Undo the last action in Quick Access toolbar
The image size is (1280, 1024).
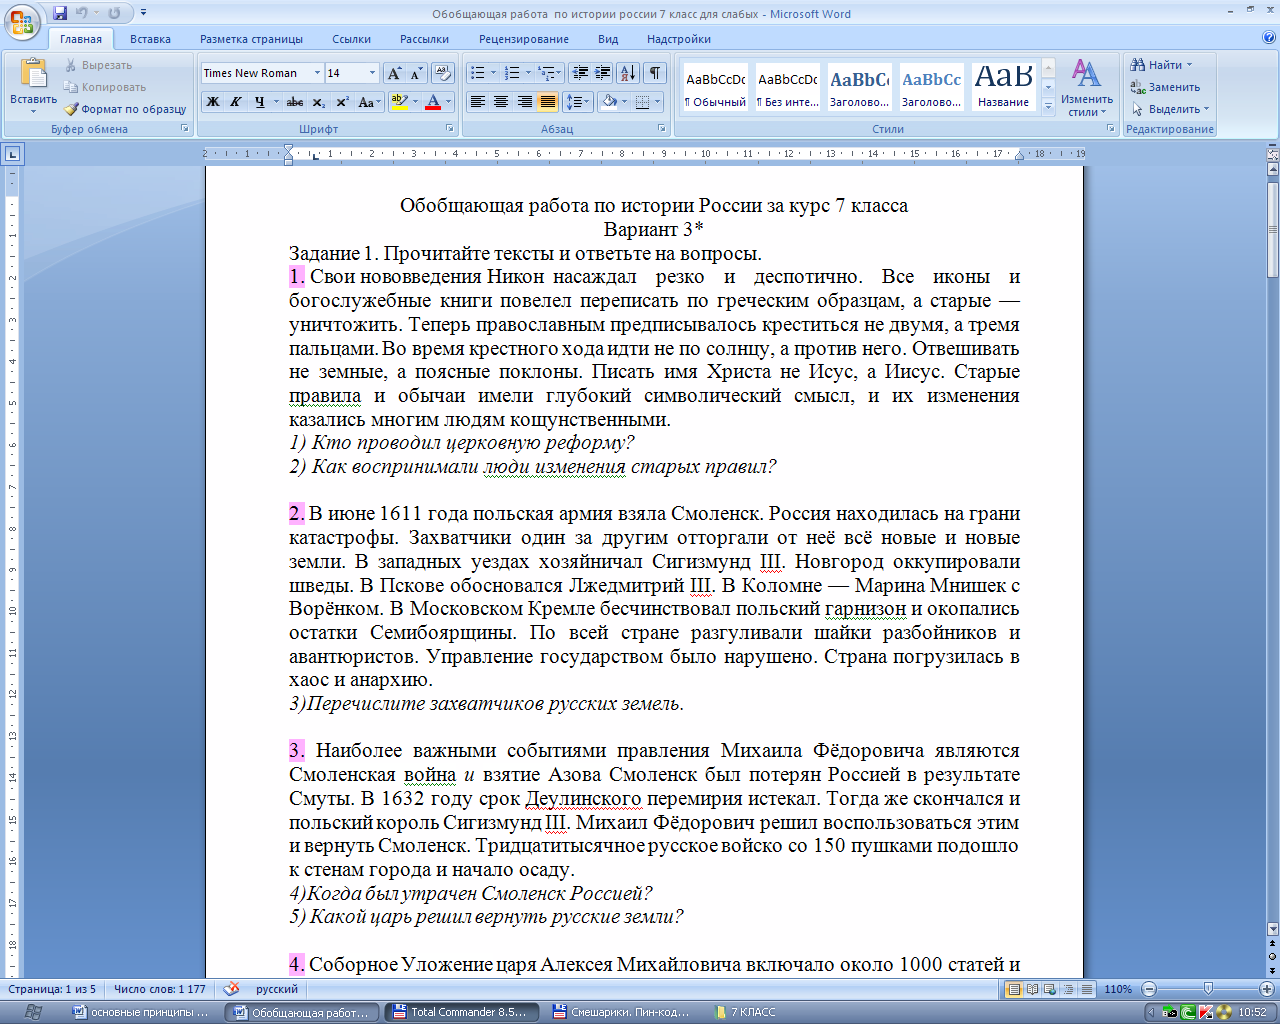point(82,13)
